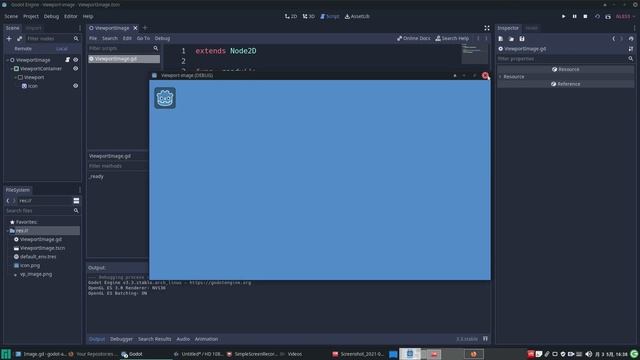Open the Scene menu
640x360 pixels.
[x=11, y=16]
